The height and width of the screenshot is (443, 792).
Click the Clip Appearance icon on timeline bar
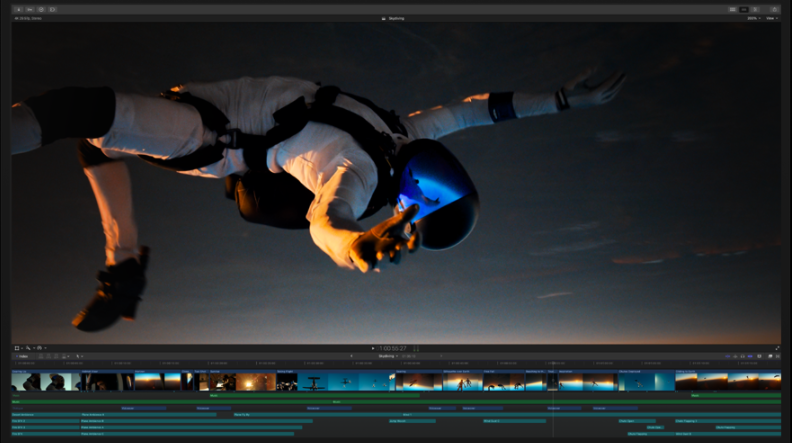point(759,356)
